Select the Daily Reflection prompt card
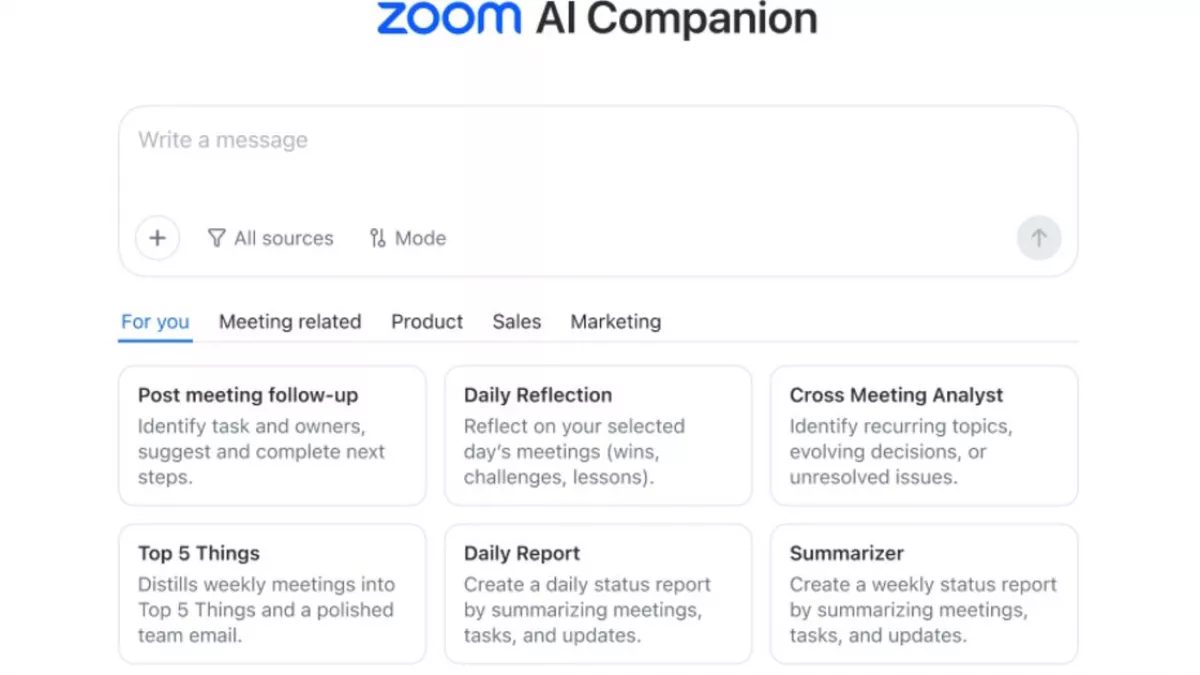The image size is (1200, 675). [x=598, y=435]
